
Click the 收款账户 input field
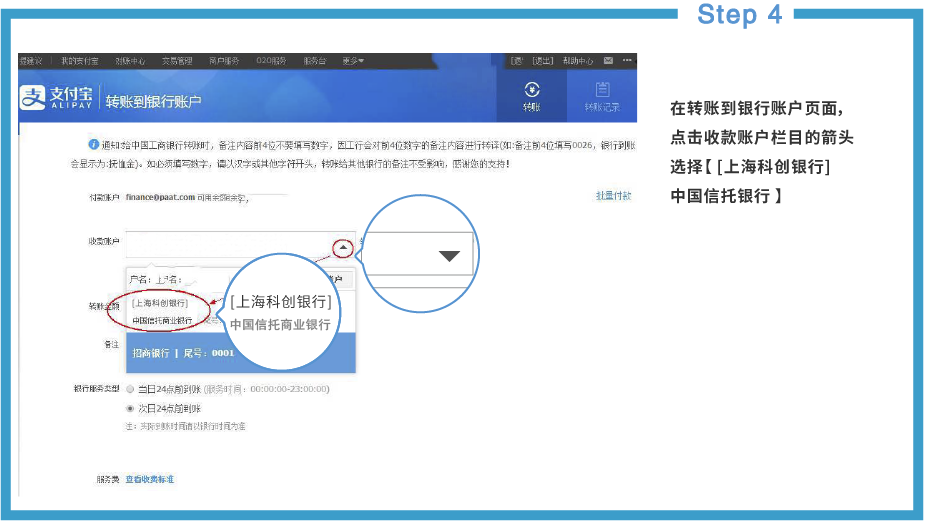pos(241,244)
